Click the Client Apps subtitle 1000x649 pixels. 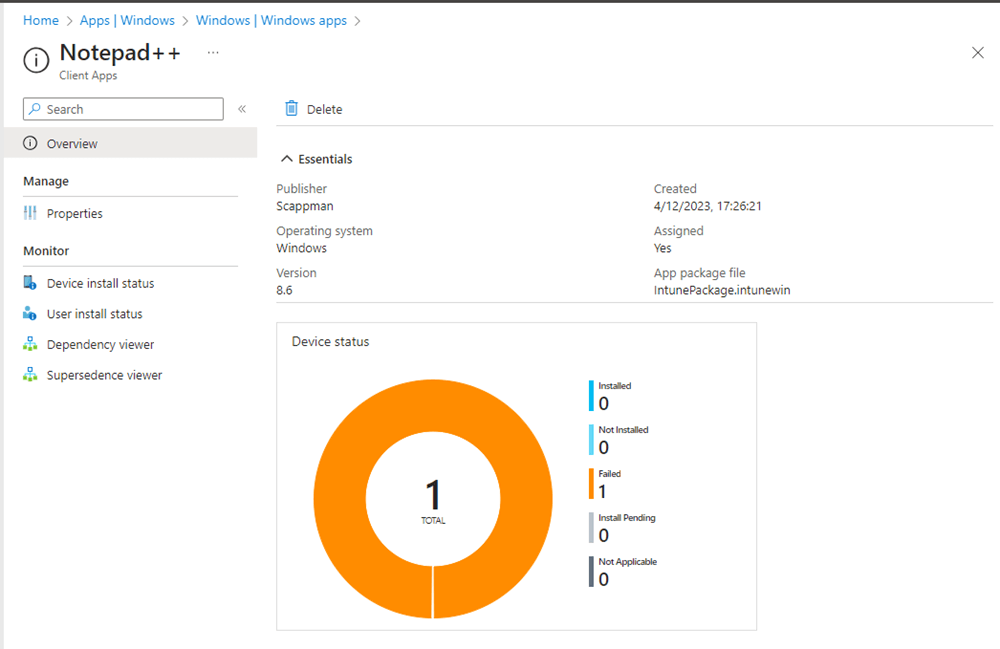click(x=88, y=75)
